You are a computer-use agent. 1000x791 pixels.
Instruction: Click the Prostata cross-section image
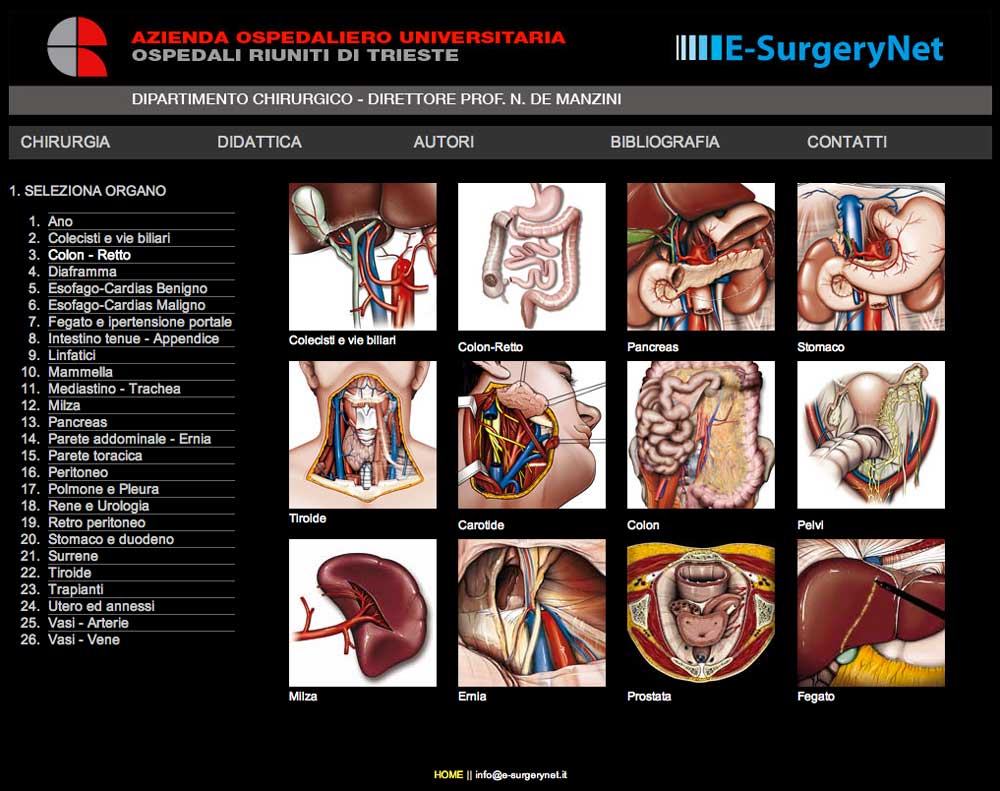[701, 612]
